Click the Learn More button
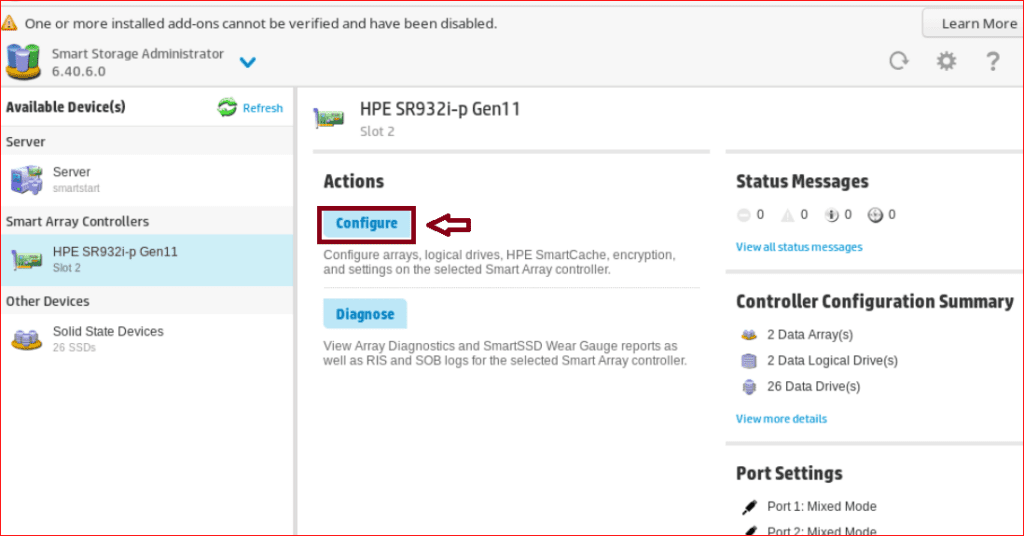This screenshot has height=536, width=1024. tap(977, 23)
